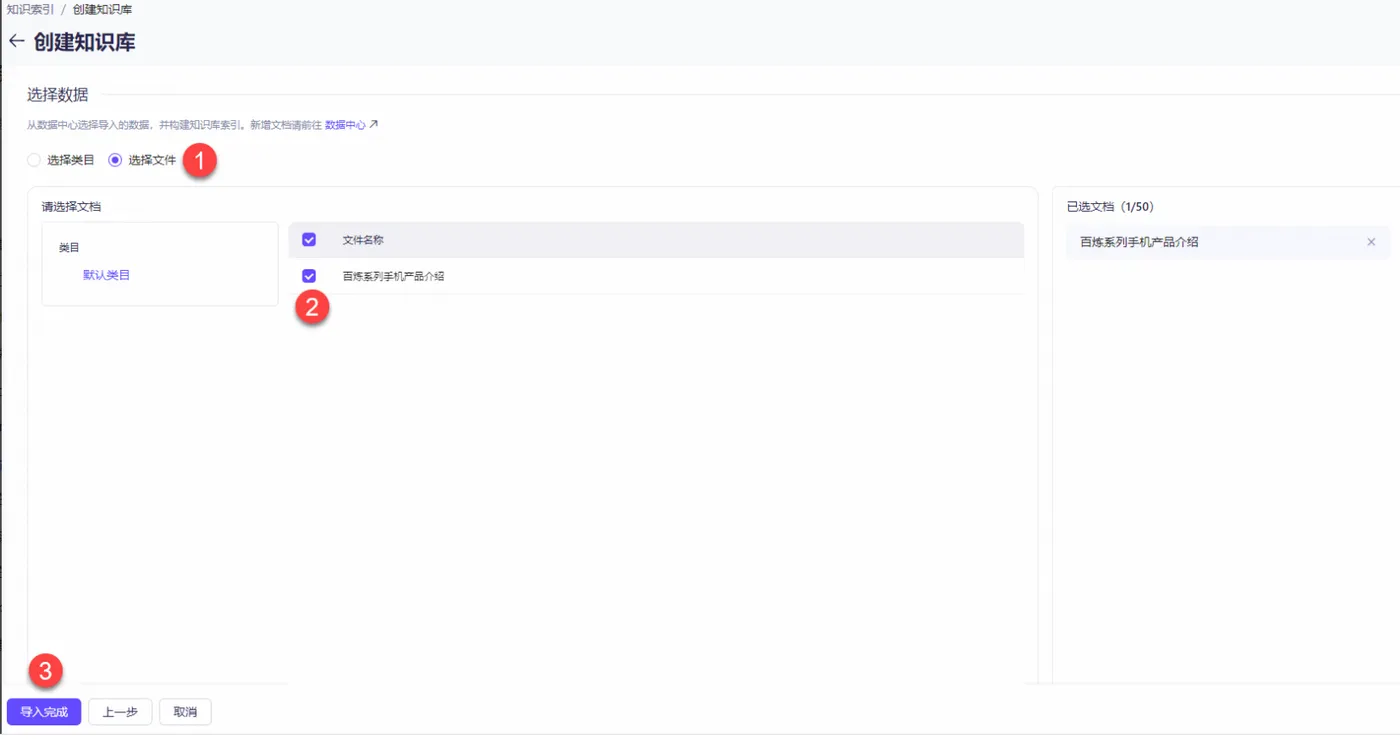Select the 选择文件 radio button
Viewport: 1400px width, 739px height.
tap(115, 160)
